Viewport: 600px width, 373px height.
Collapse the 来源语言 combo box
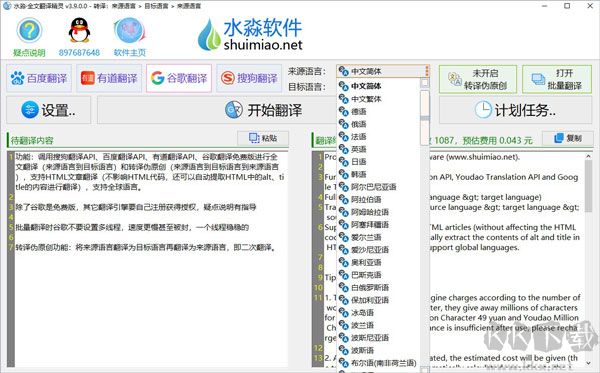(383, 71)
